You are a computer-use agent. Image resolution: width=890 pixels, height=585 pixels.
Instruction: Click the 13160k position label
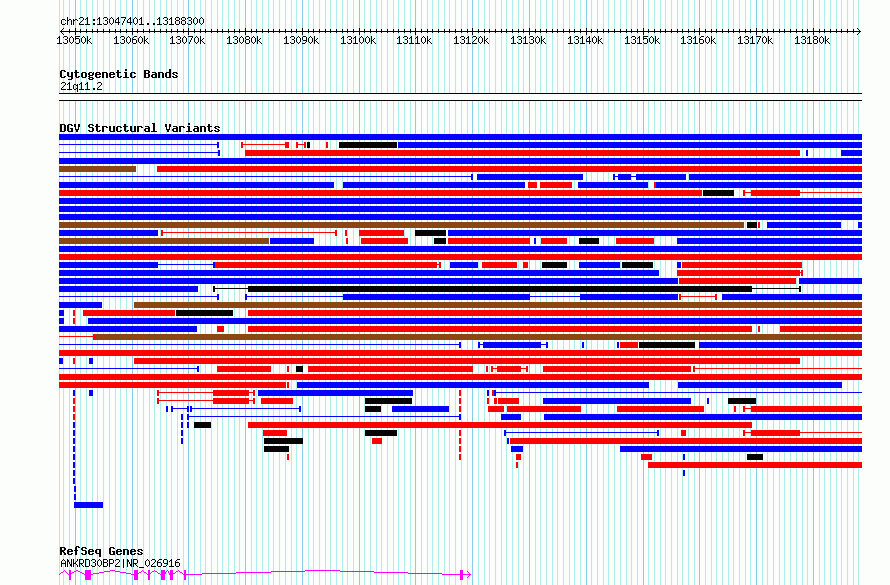click(x=698, y=40)
